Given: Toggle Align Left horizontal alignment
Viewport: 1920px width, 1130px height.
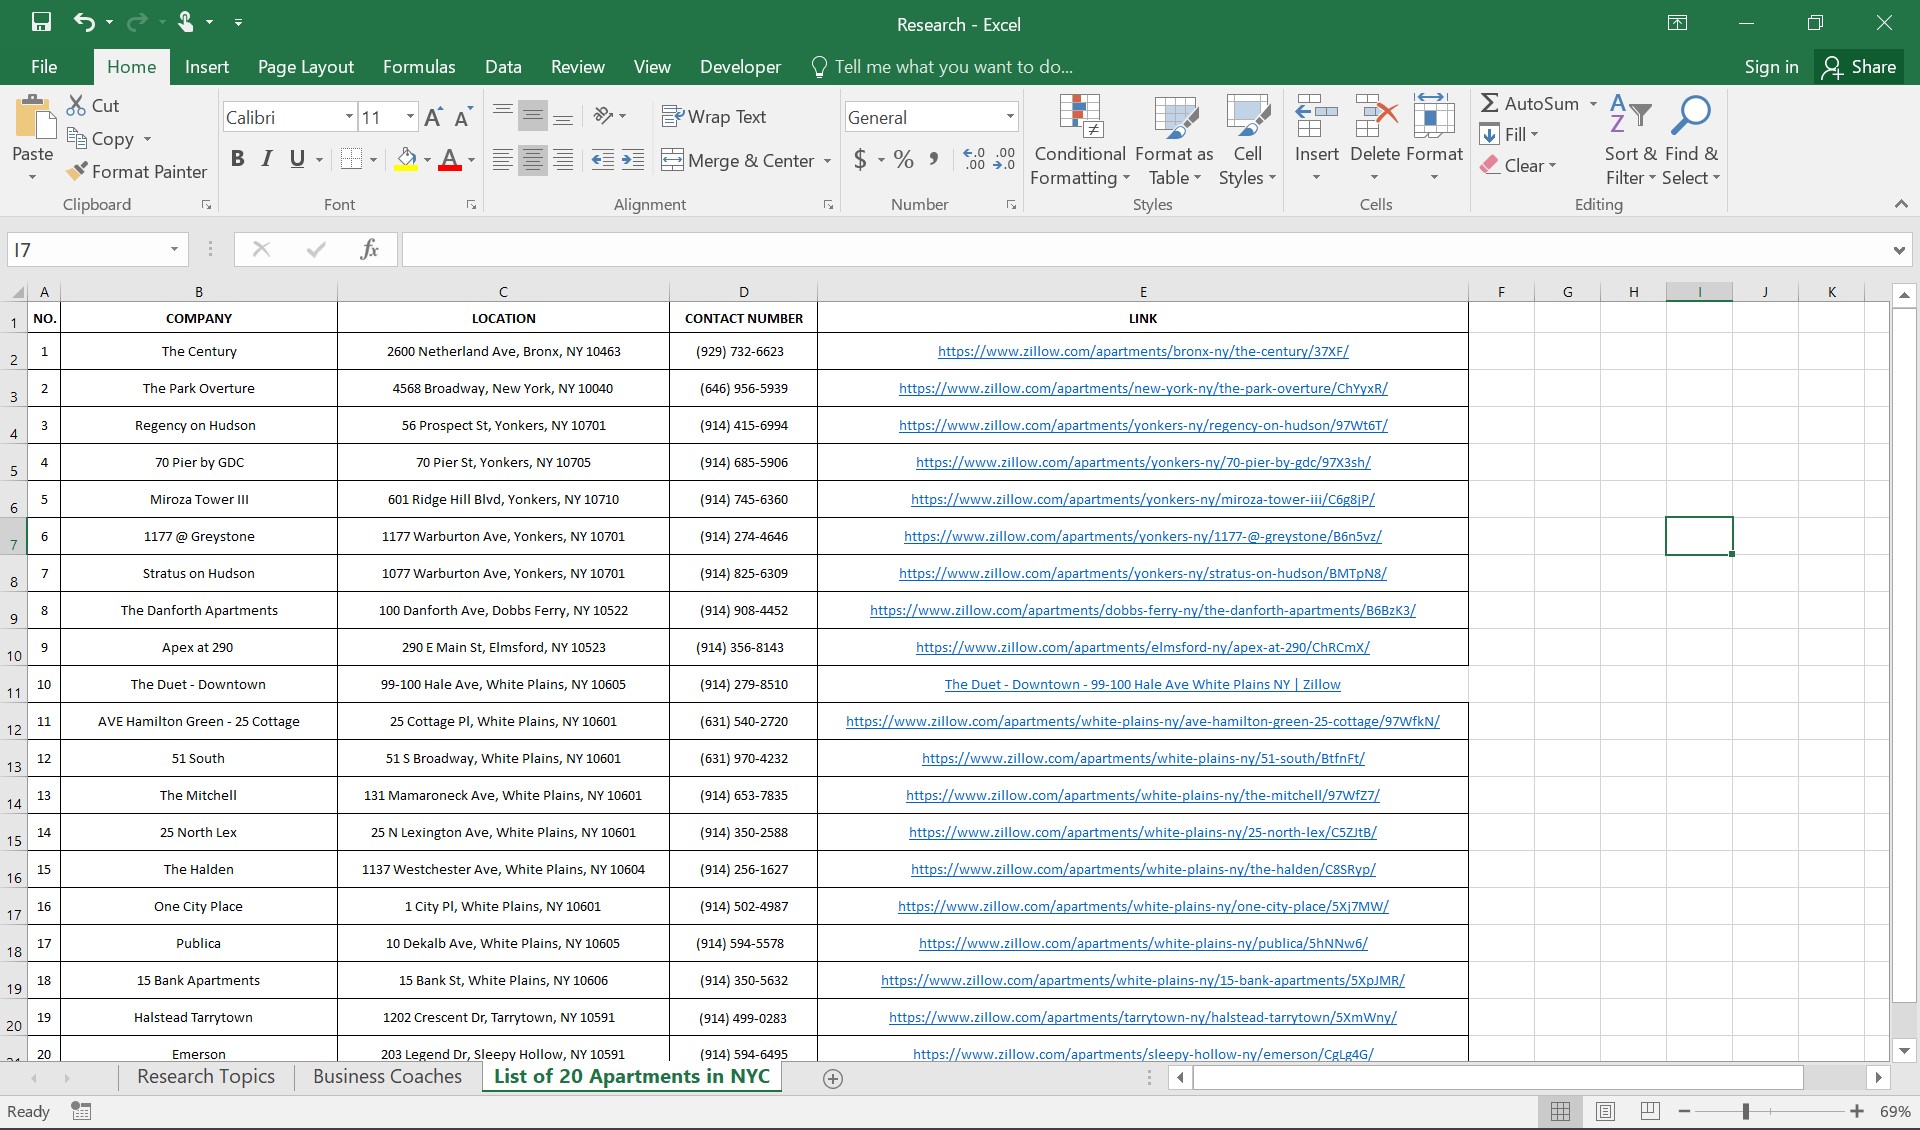Looking at the screenshot, I should 503,160.
